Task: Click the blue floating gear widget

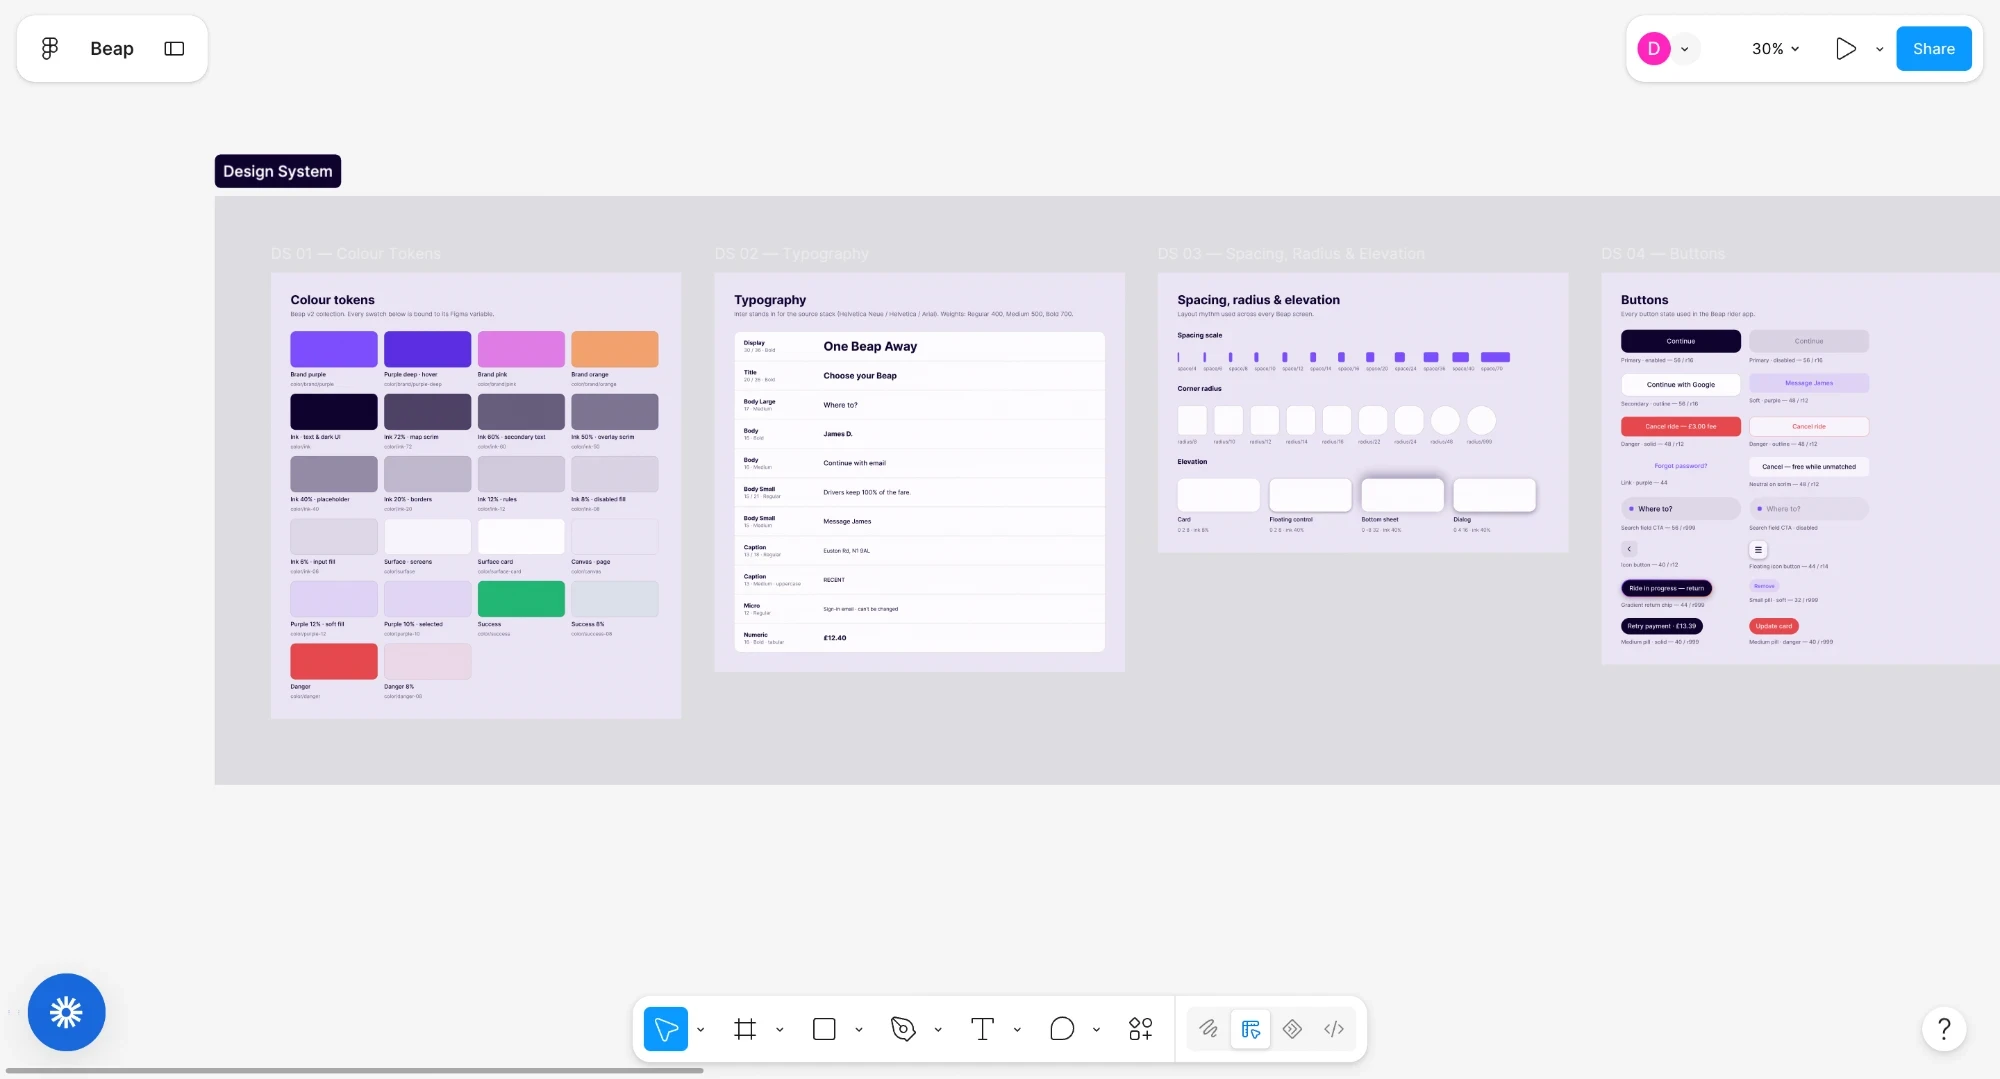Action: pos(66,1012)
